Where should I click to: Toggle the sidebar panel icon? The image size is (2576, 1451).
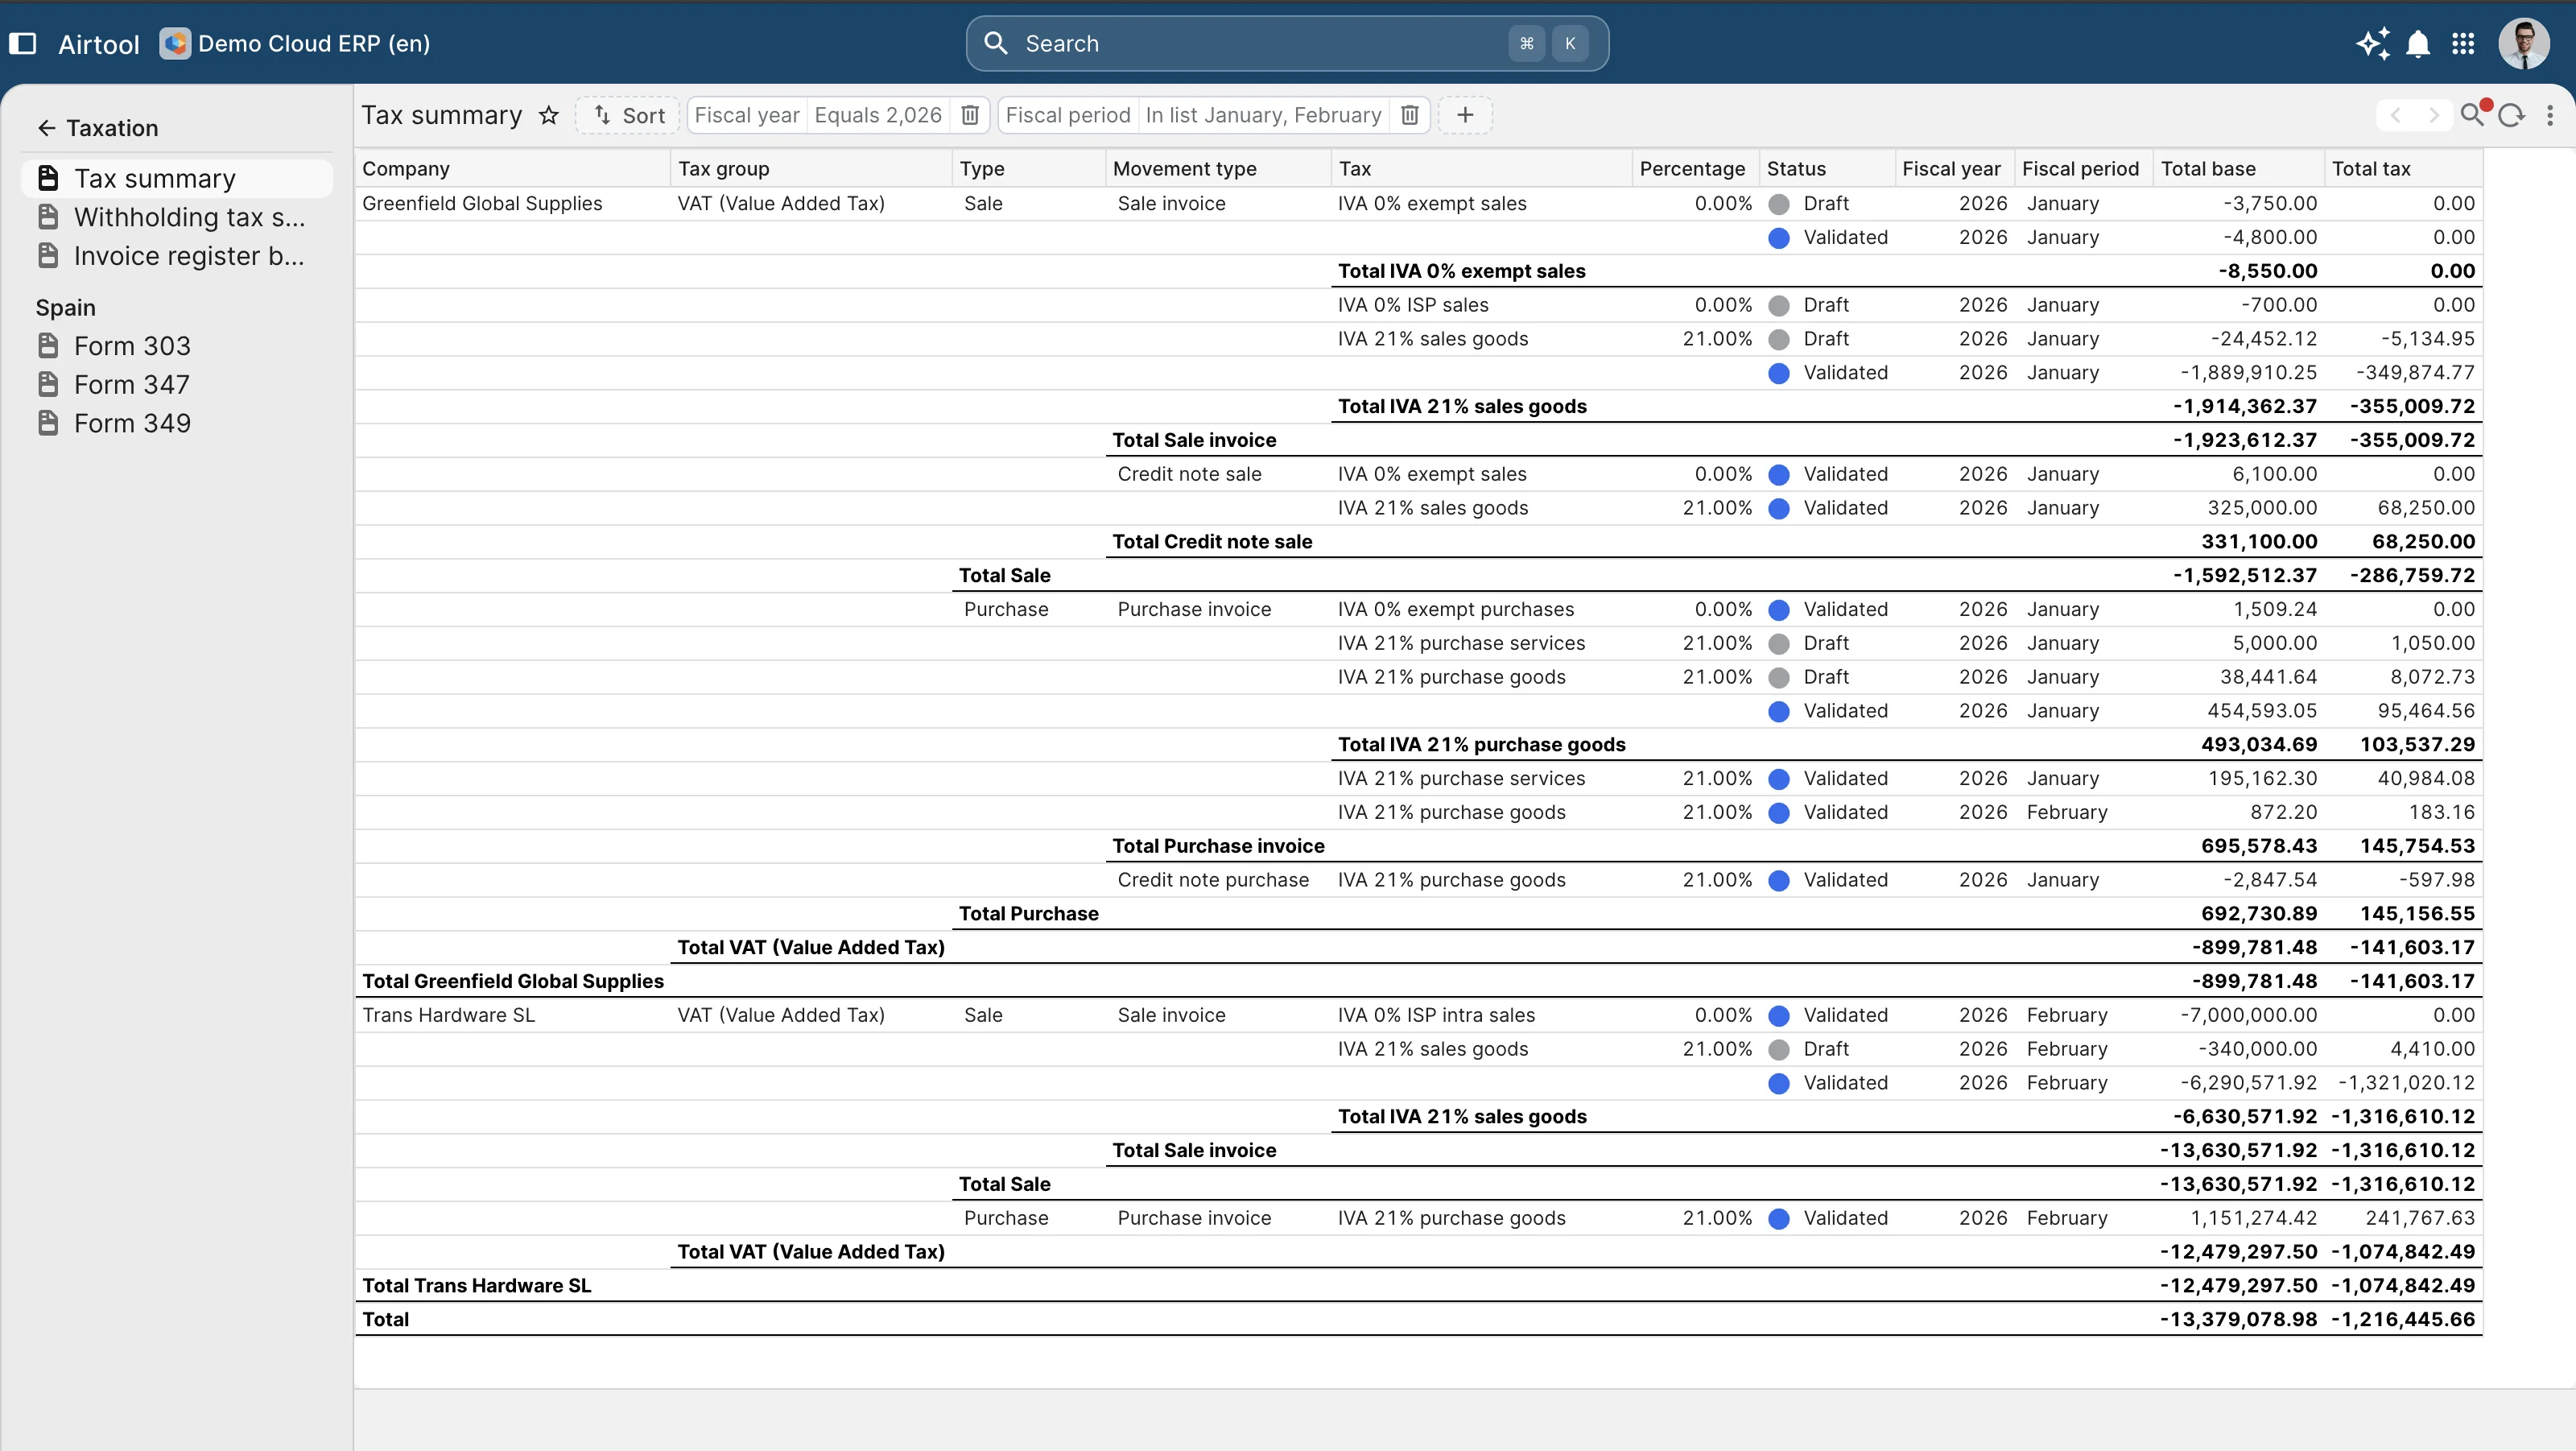tap(23, 43)
